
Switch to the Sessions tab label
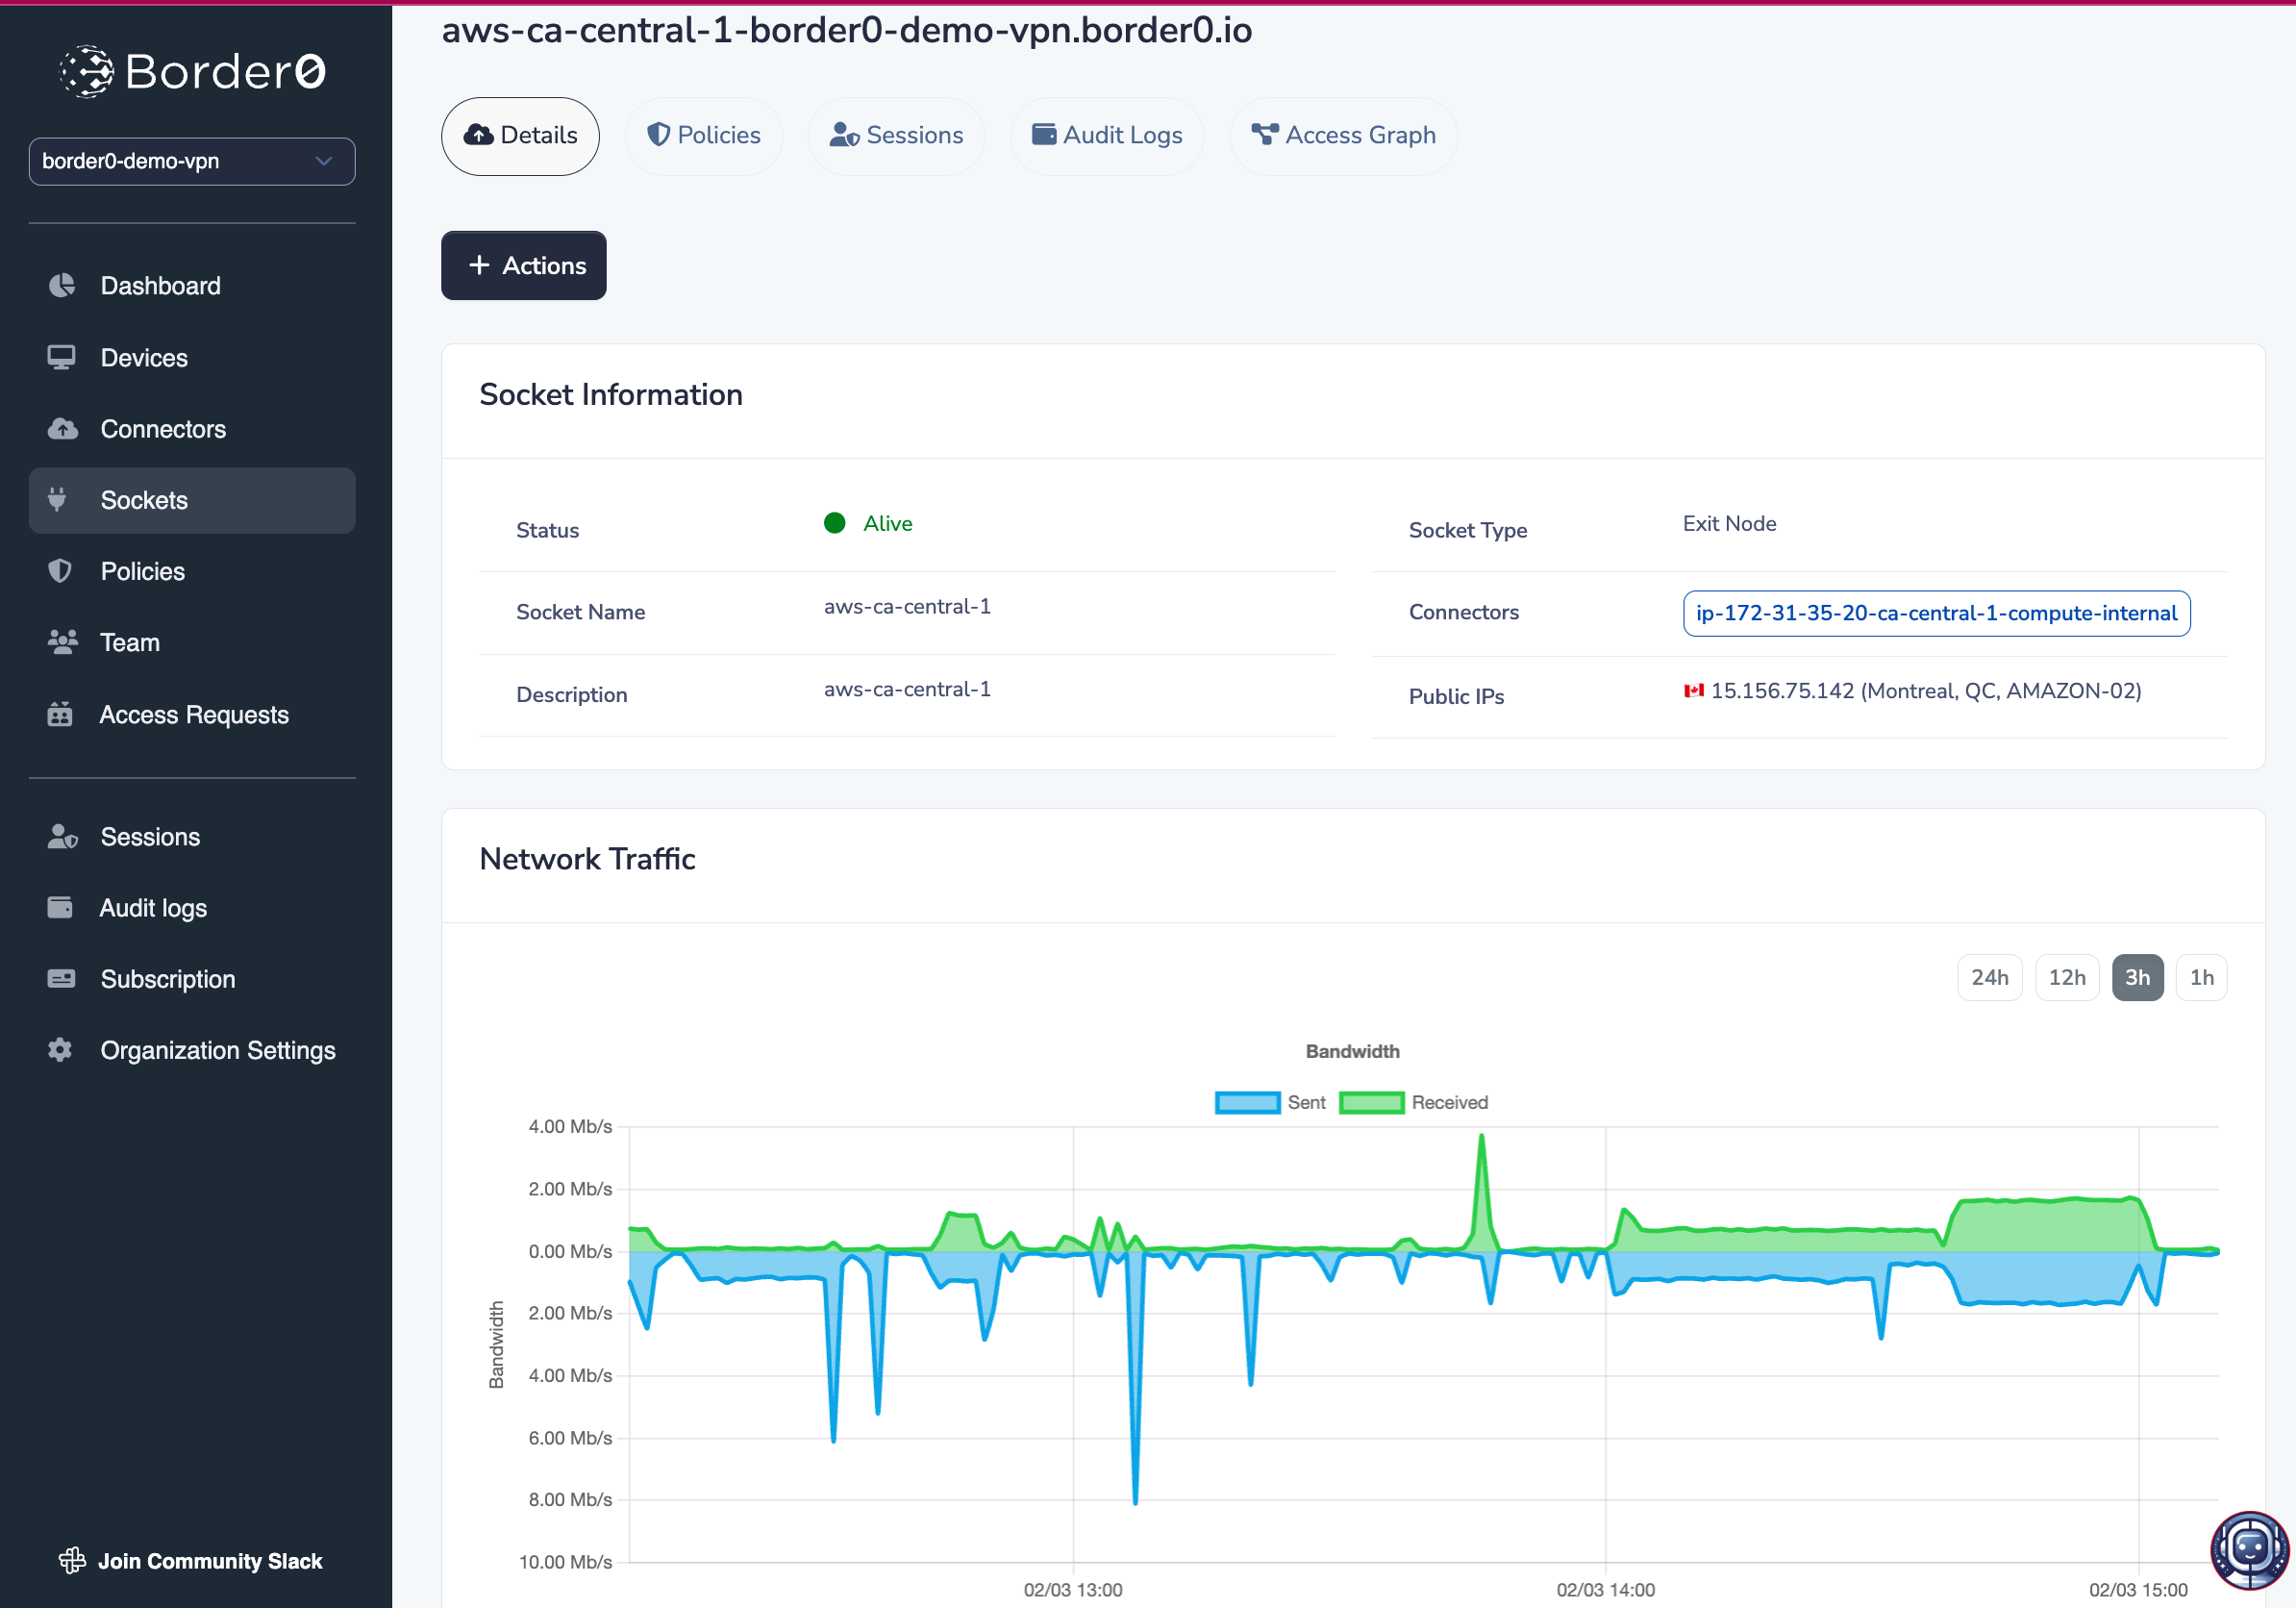[915, 135]
